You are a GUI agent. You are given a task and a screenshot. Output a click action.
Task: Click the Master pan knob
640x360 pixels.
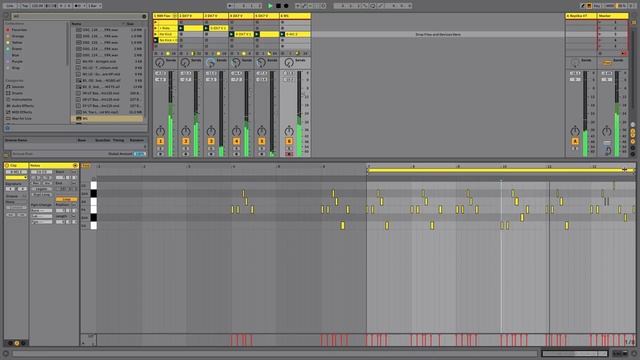(607, 131)
